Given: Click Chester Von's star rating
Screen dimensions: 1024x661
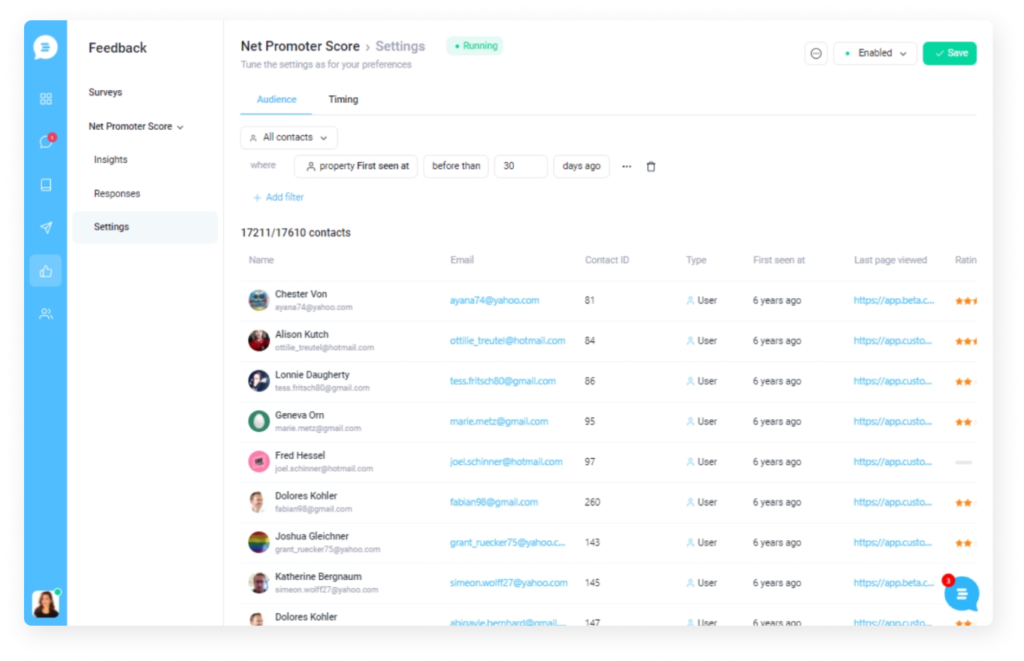Looking at the screenshot, I should tap(966, 301).
